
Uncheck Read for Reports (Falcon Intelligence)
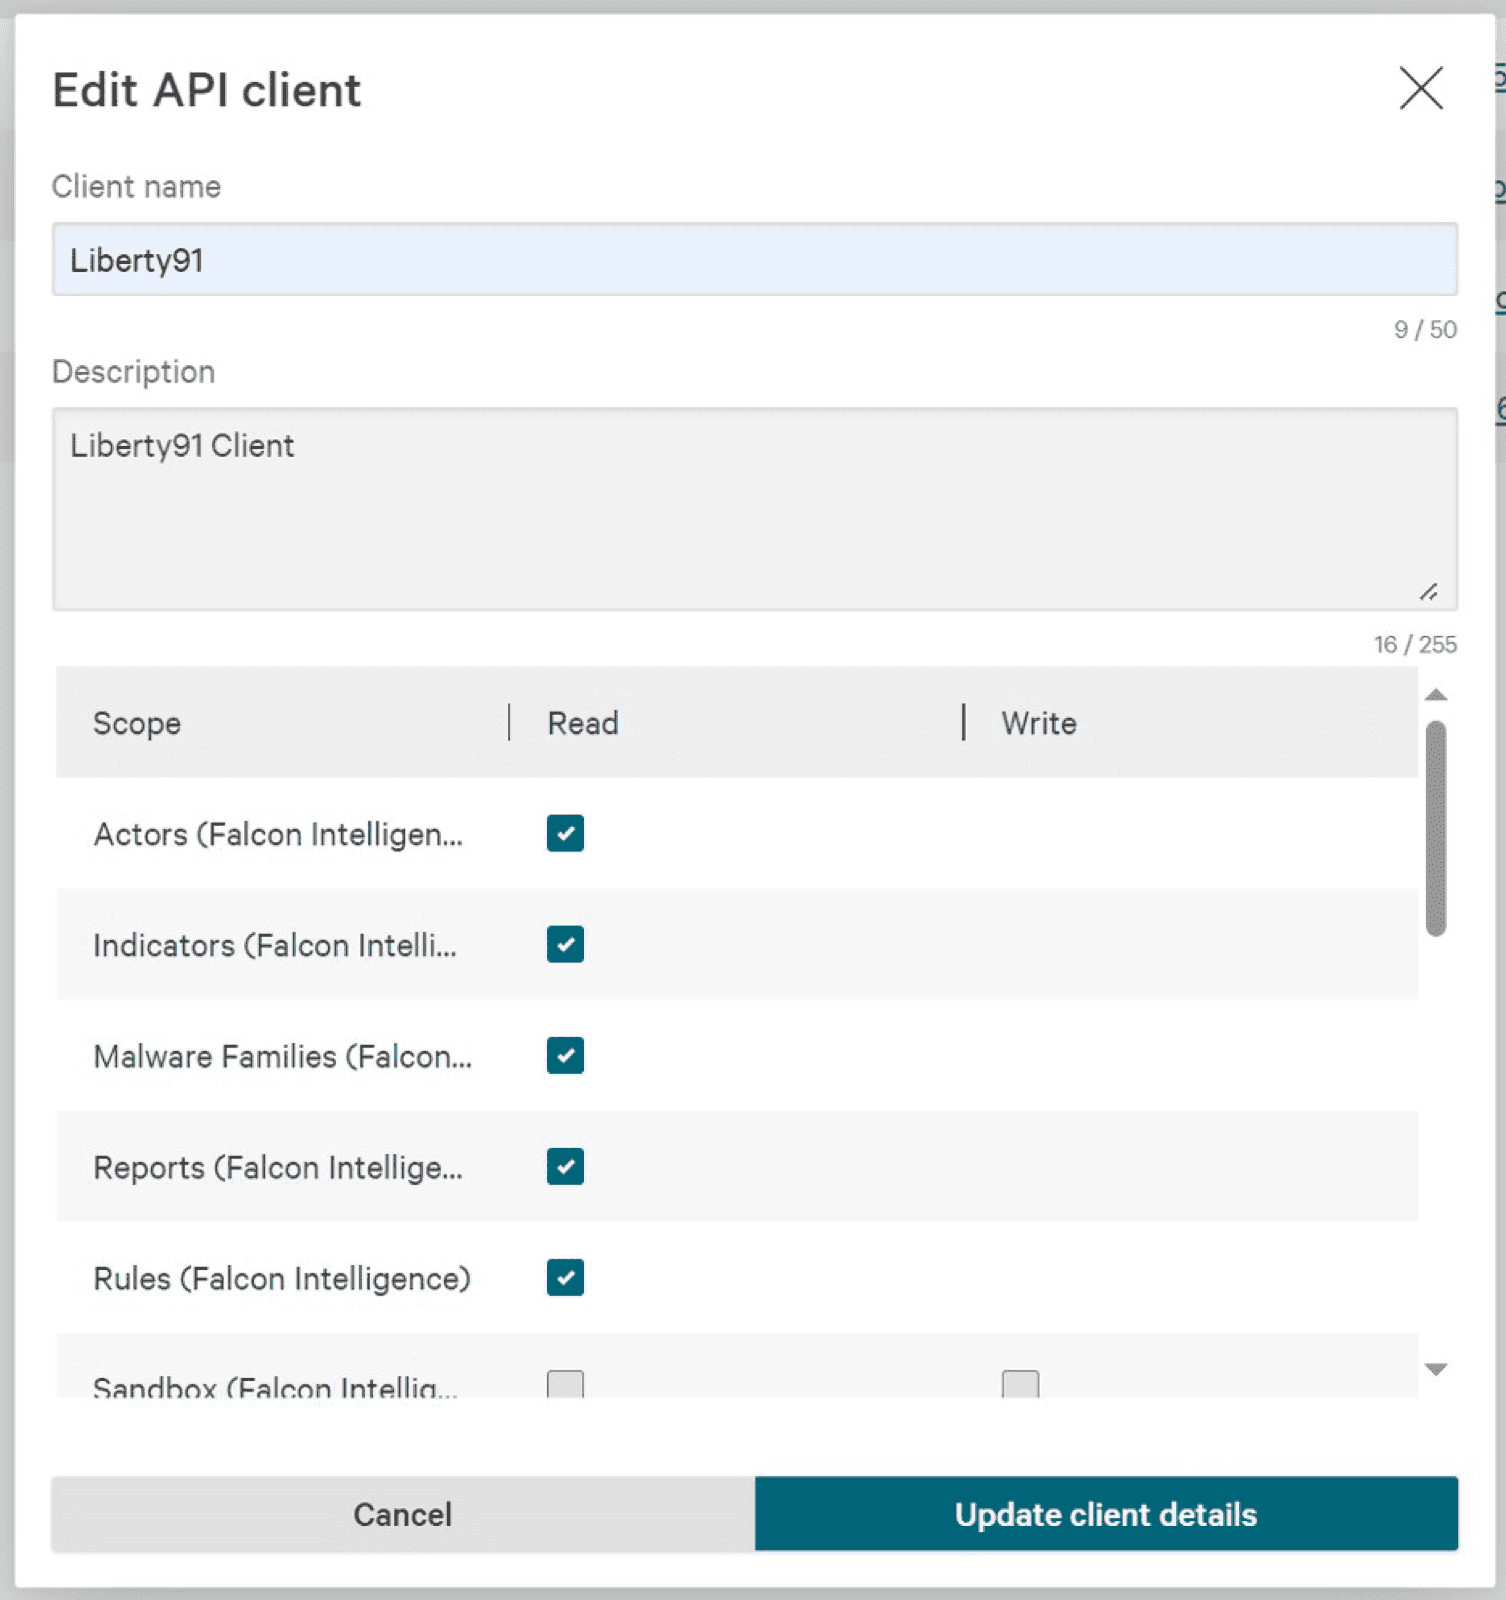pyautogui.click(x=565, y=1166)
